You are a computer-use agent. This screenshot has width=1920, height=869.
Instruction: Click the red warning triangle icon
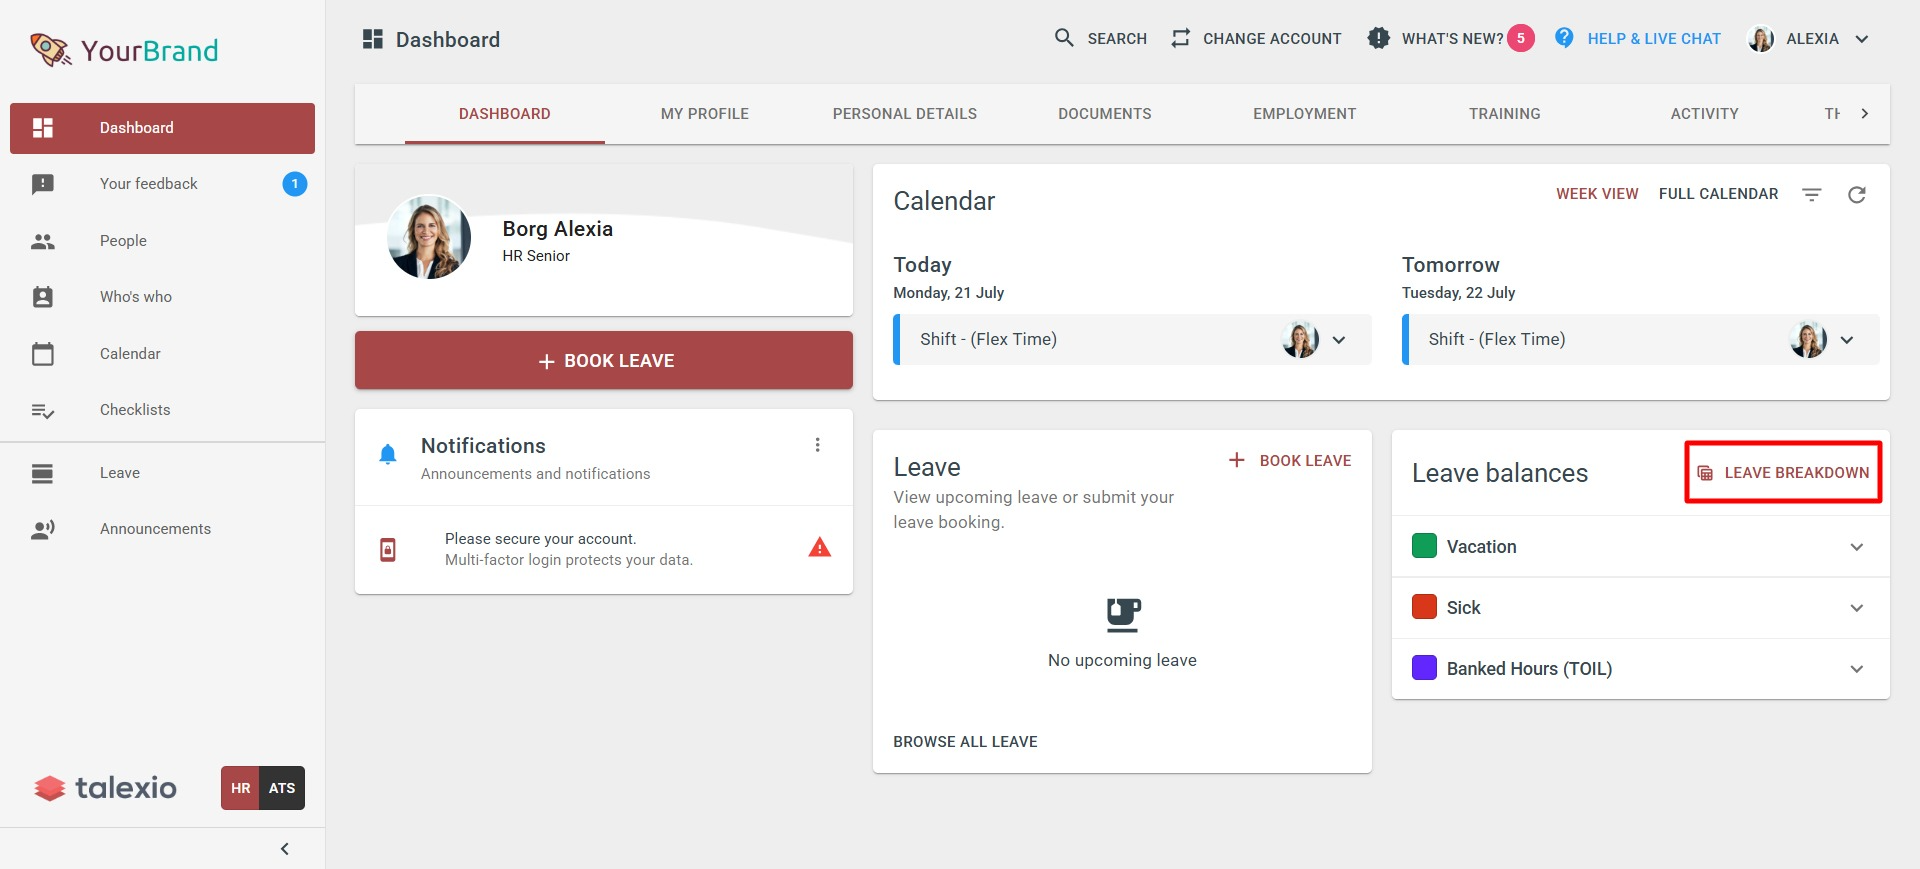819,547
